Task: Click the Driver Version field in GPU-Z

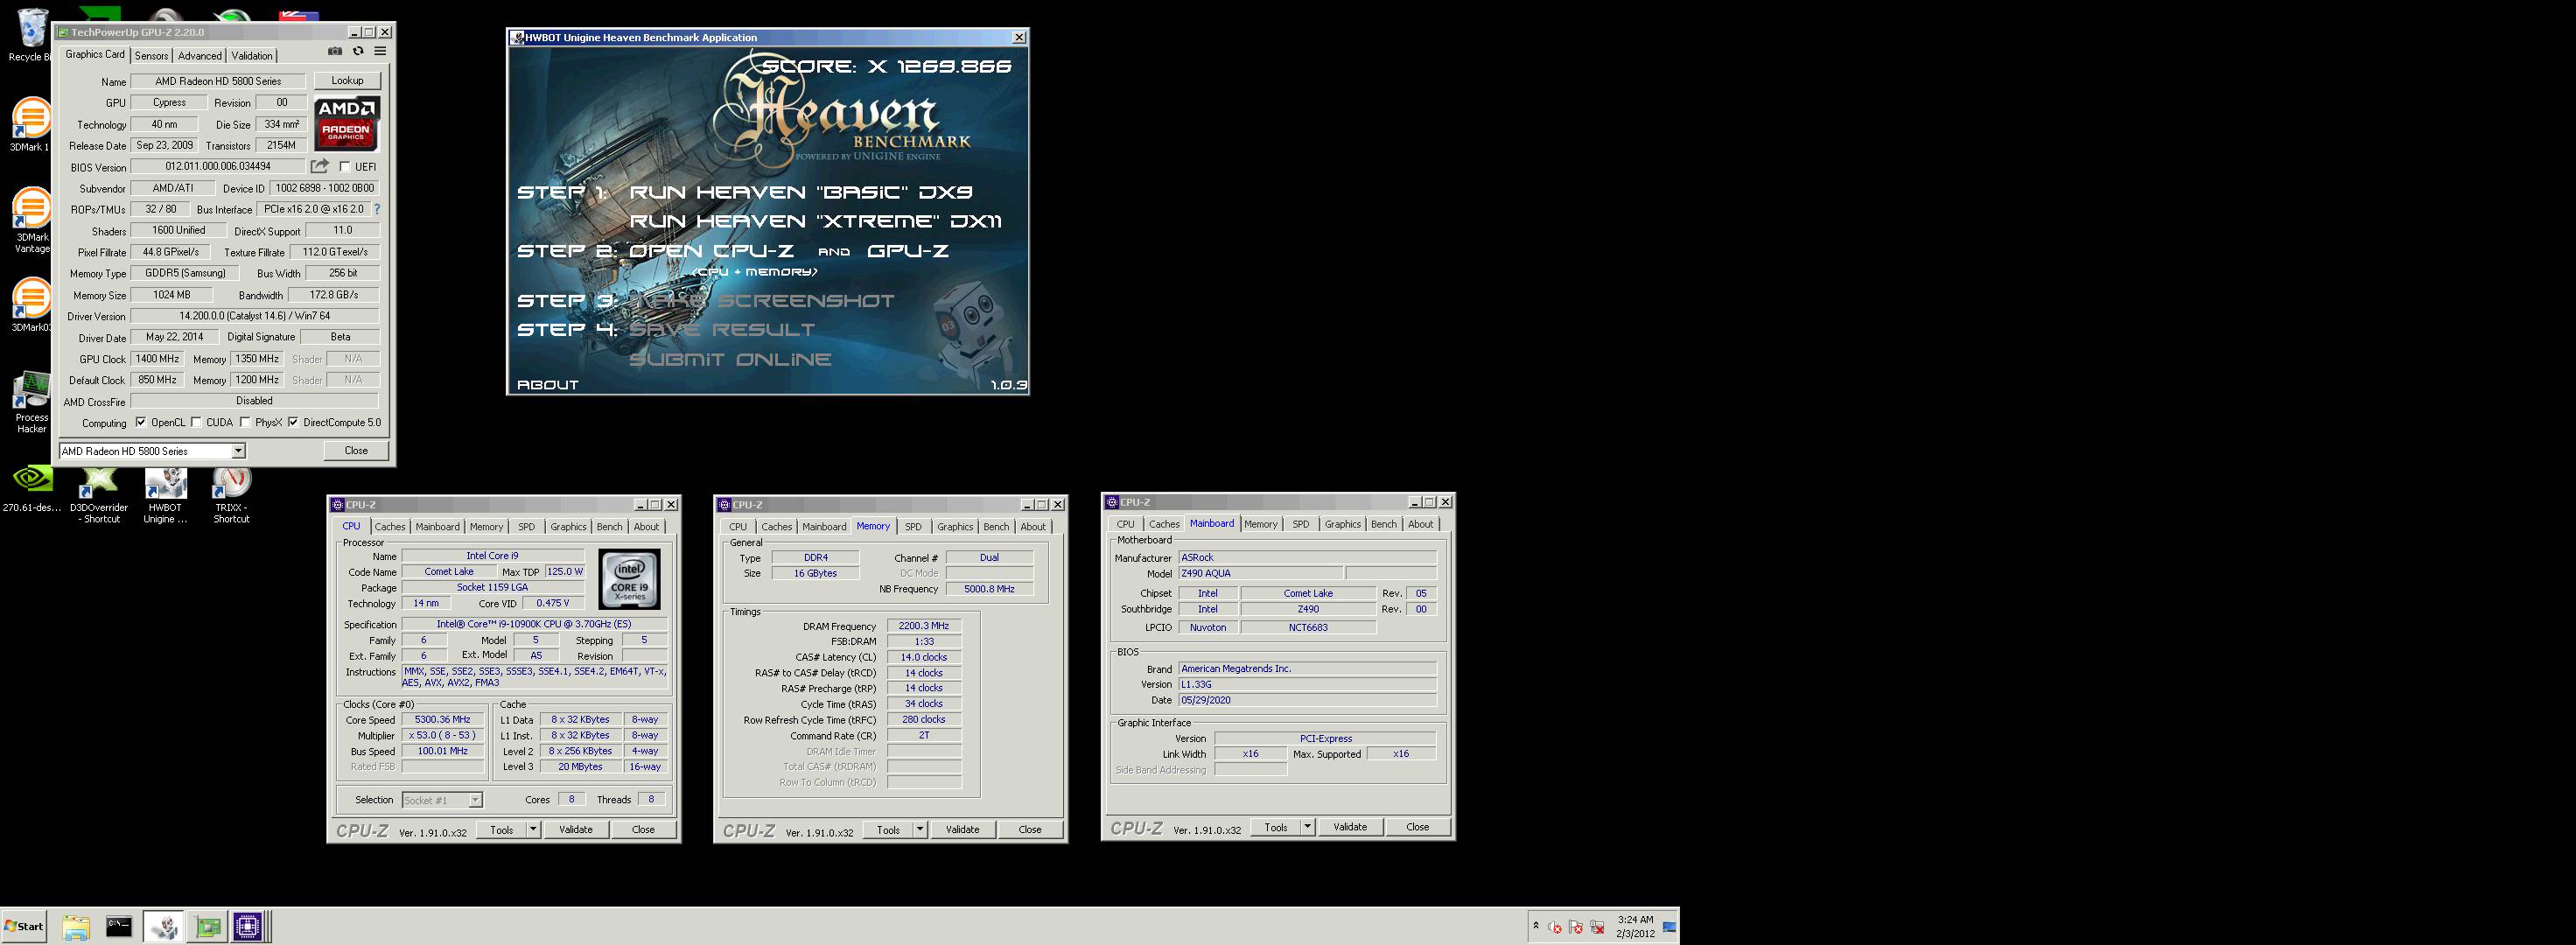Action: point(255,316)
